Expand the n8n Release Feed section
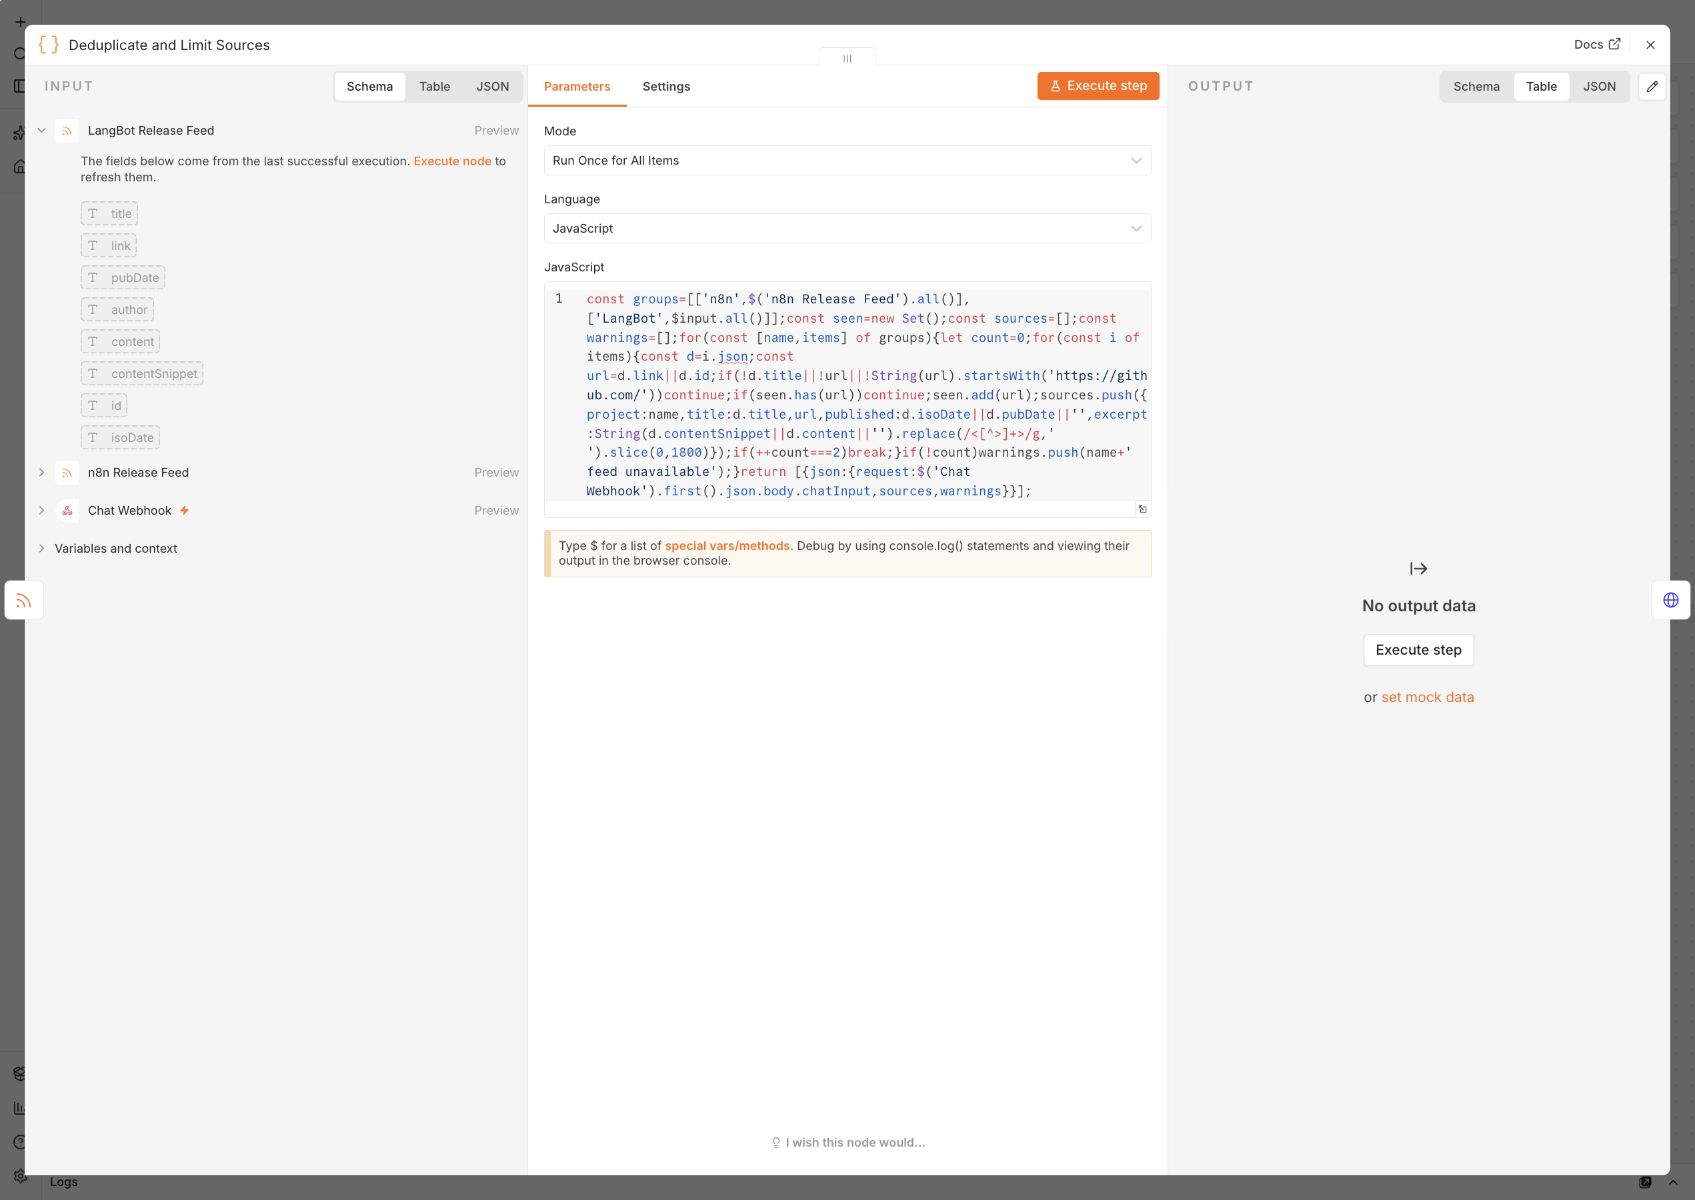 click(42, 473)
